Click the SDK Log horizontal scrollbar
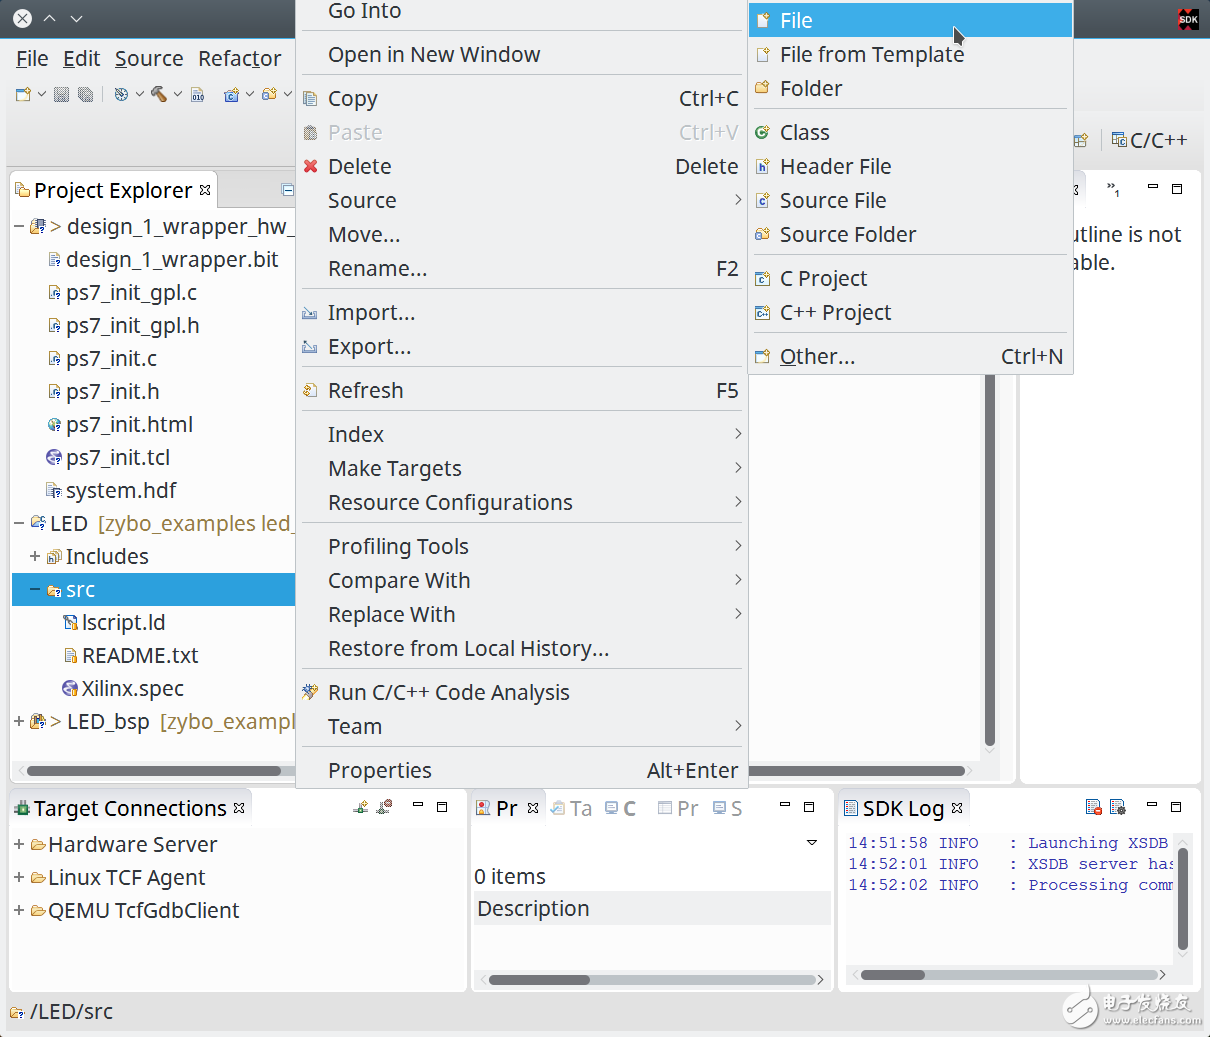Viewport: 1210px width, 1037px height. click(1010, 974)
